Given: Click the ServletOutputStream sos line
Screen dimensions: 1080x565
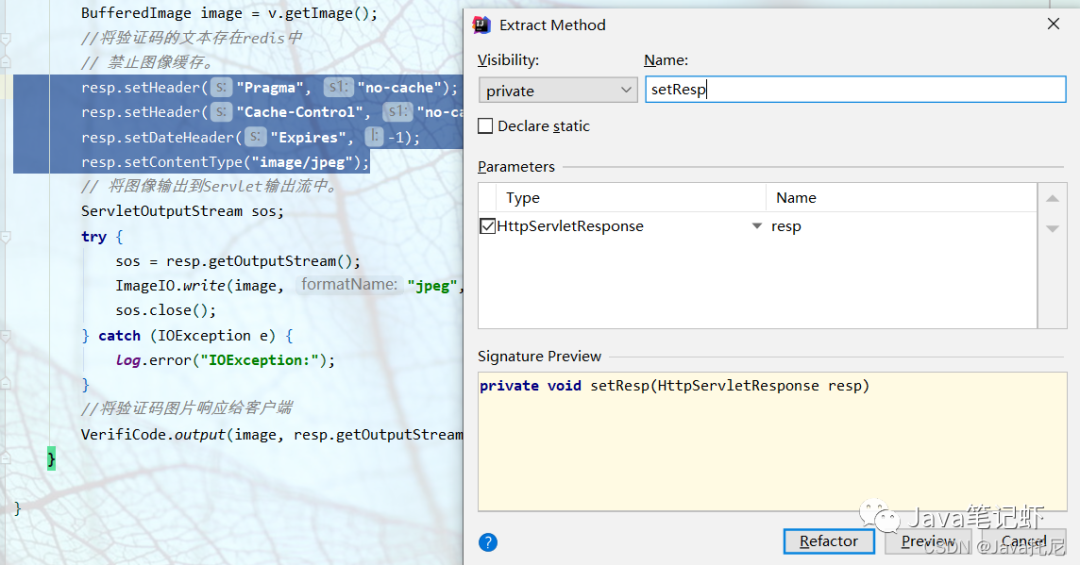Looking at the screenshot, I should 183,212.
